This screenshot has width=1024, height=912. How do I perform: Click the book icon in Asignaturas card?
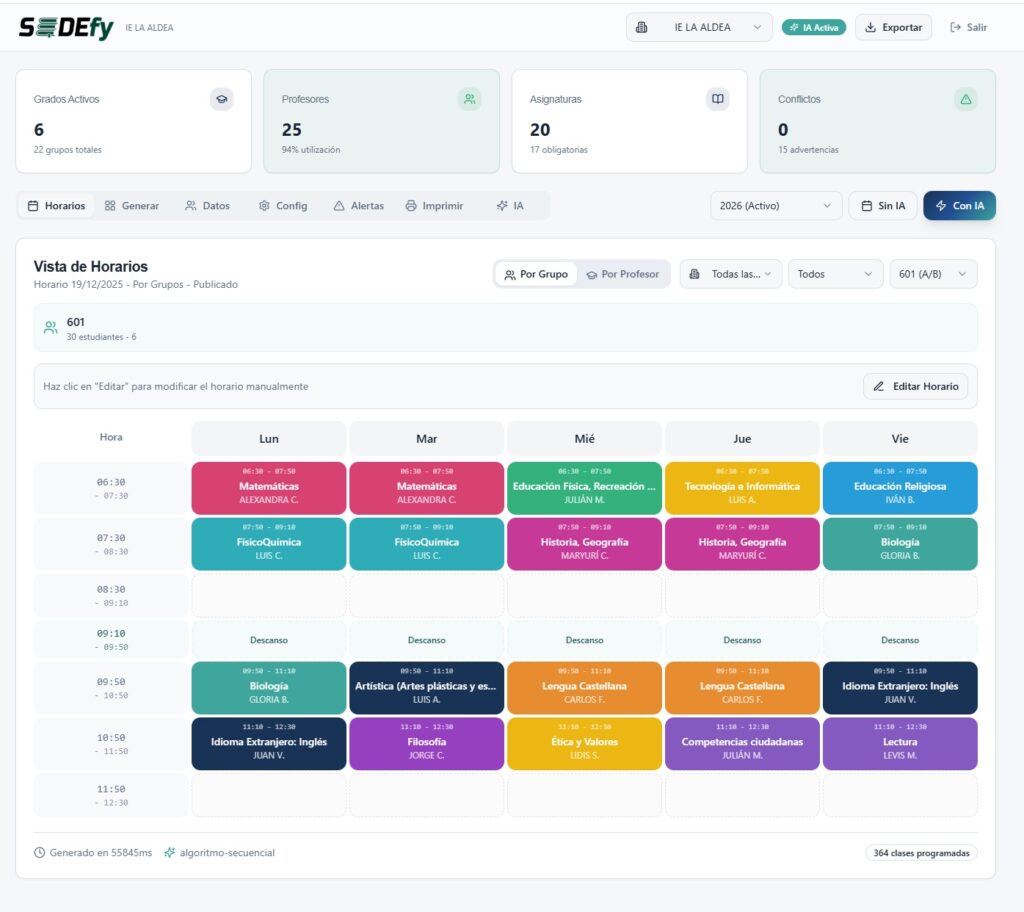pos(718,99)
